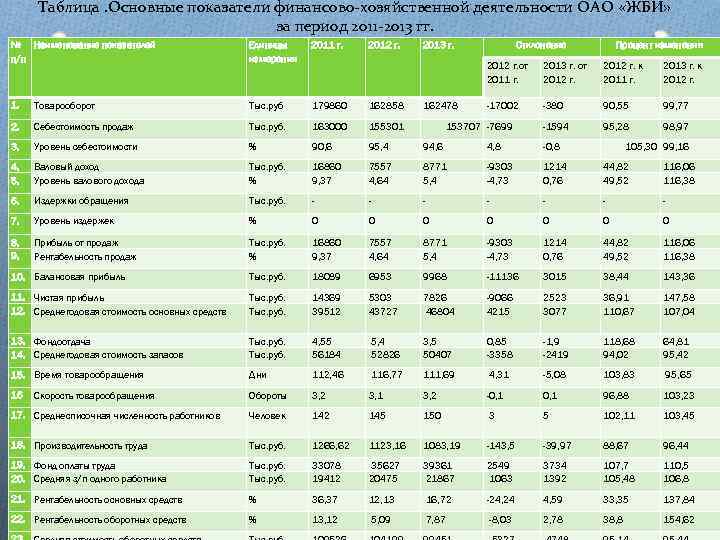Click the unit 'Человек' cell
The height and width of the screenshot is (540, 720).
(267, 416)
